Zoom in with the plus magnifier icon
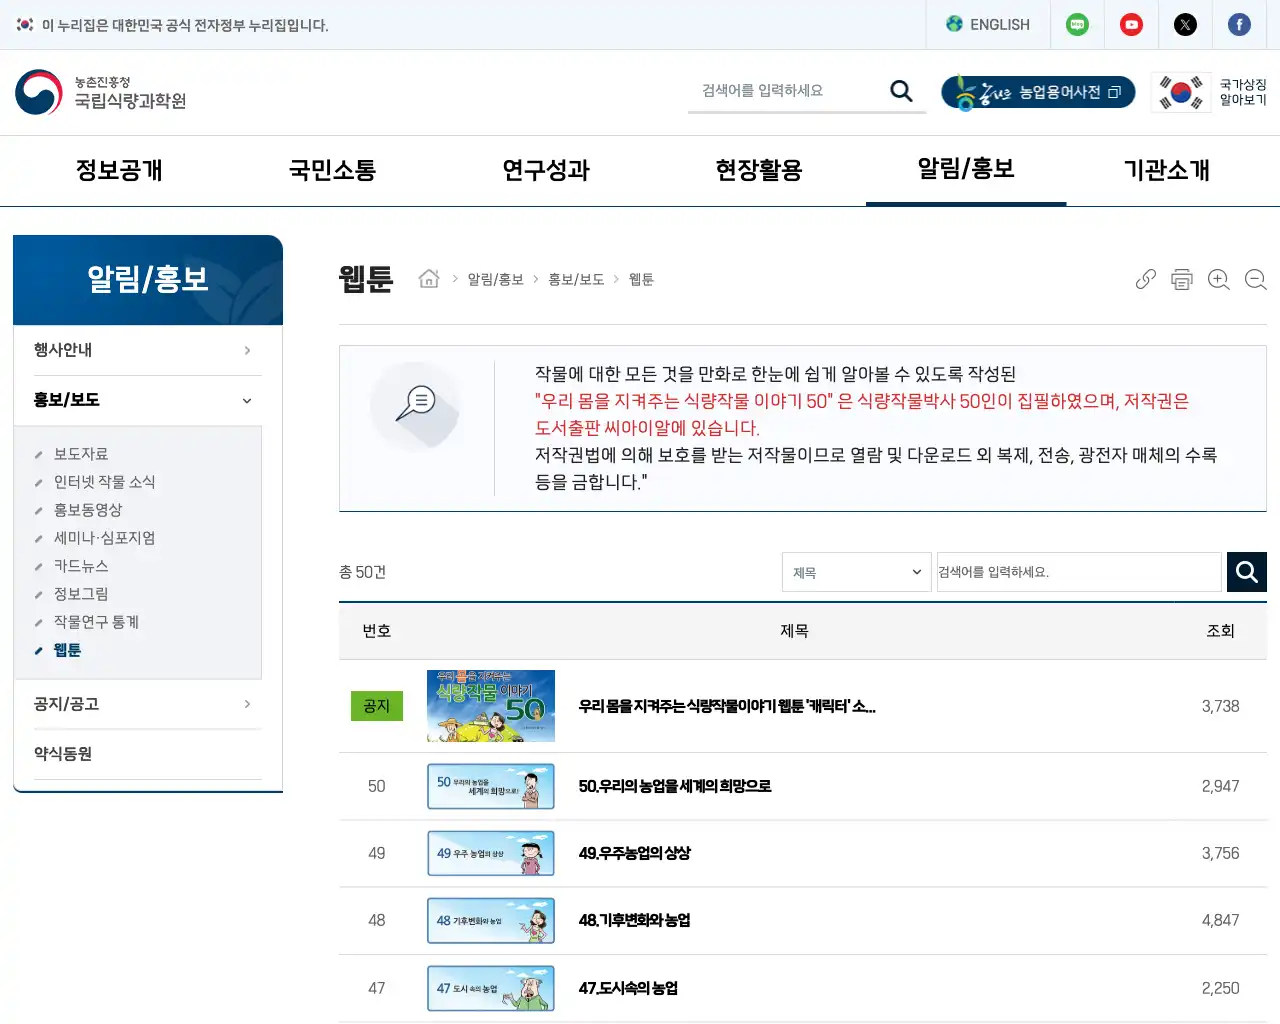 click(1218, 280)
